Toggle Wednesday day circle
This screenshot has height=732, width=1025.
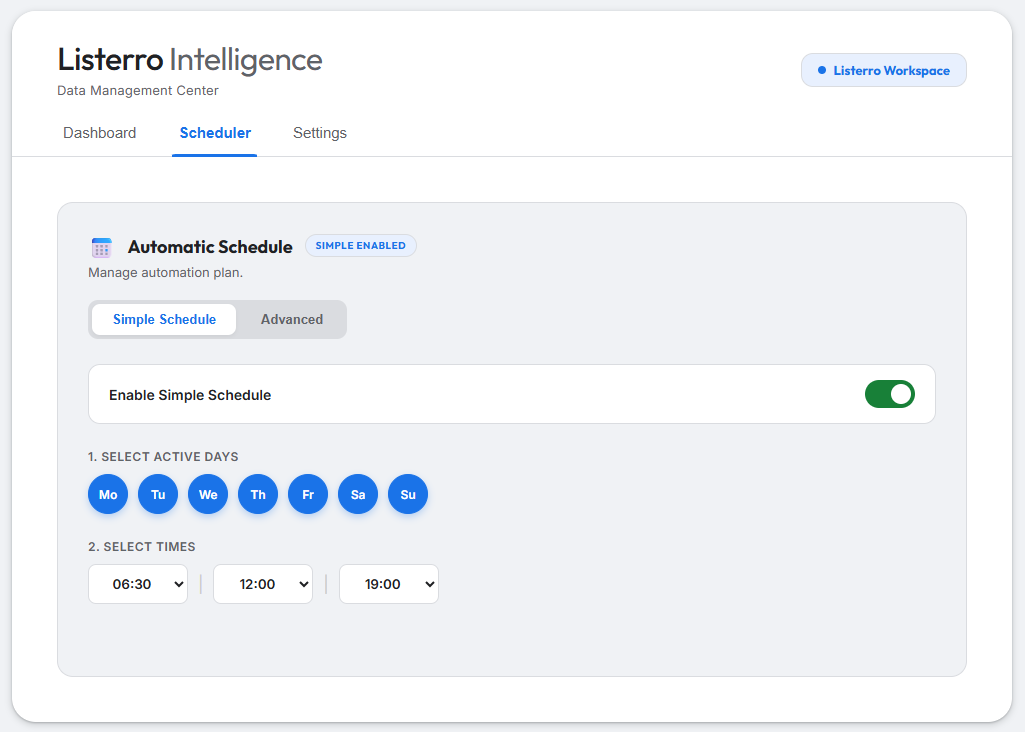tap(208, 495)
